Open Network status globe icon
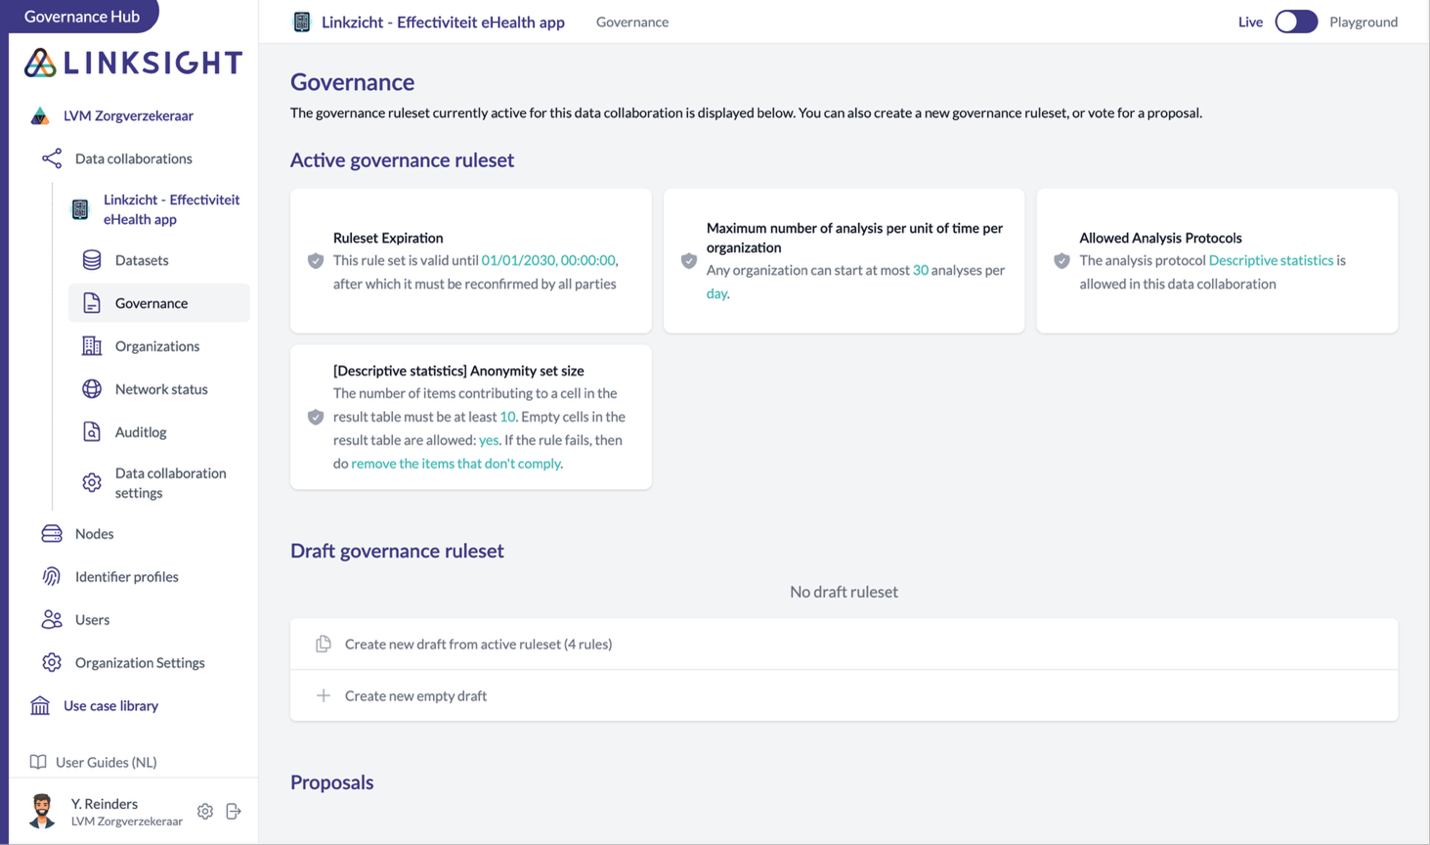This screenshot has width=1430, height=845. pyautogui.click(x=92, y=389)
